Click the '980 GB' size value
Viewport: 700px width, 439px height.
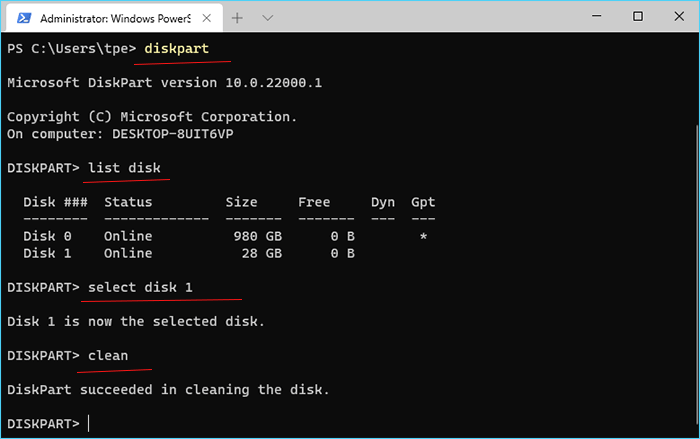[258, 236]
